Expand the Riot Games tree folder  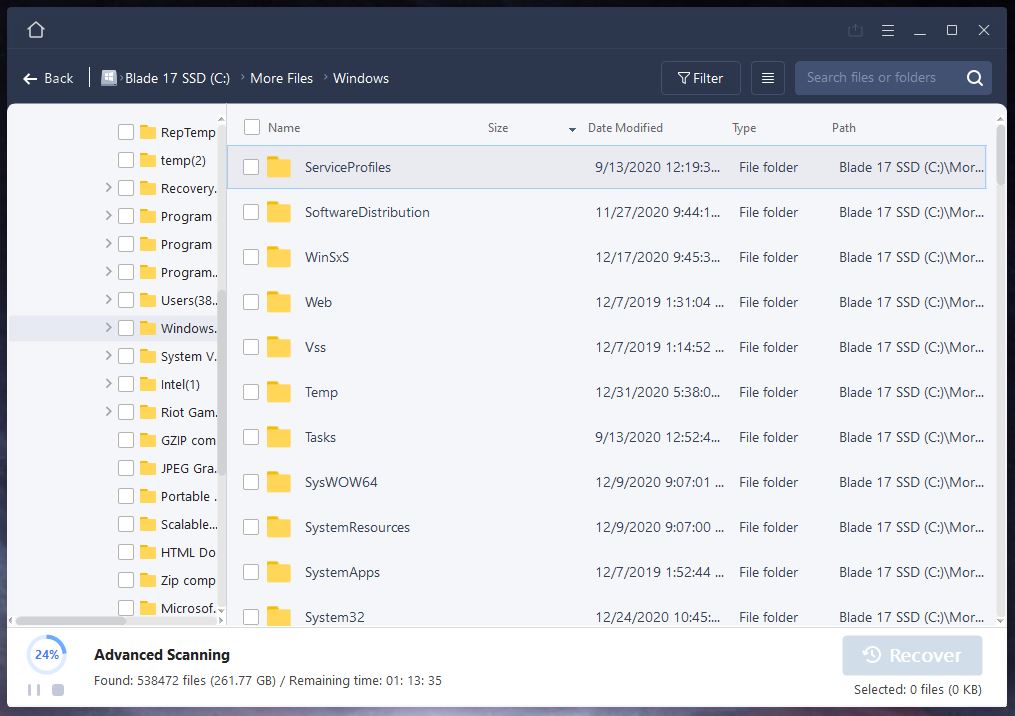coord(108,412)
